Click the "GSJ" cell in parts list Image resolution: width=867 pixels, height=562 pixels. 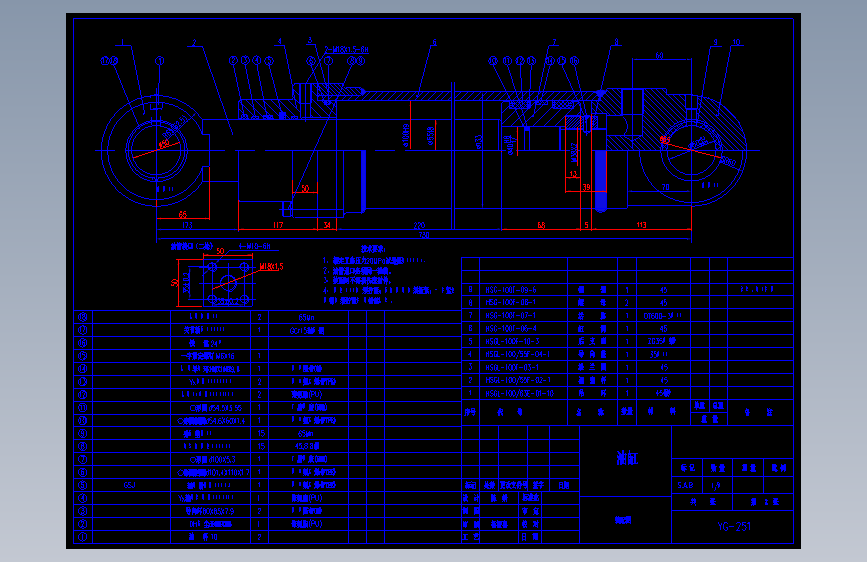129,485
